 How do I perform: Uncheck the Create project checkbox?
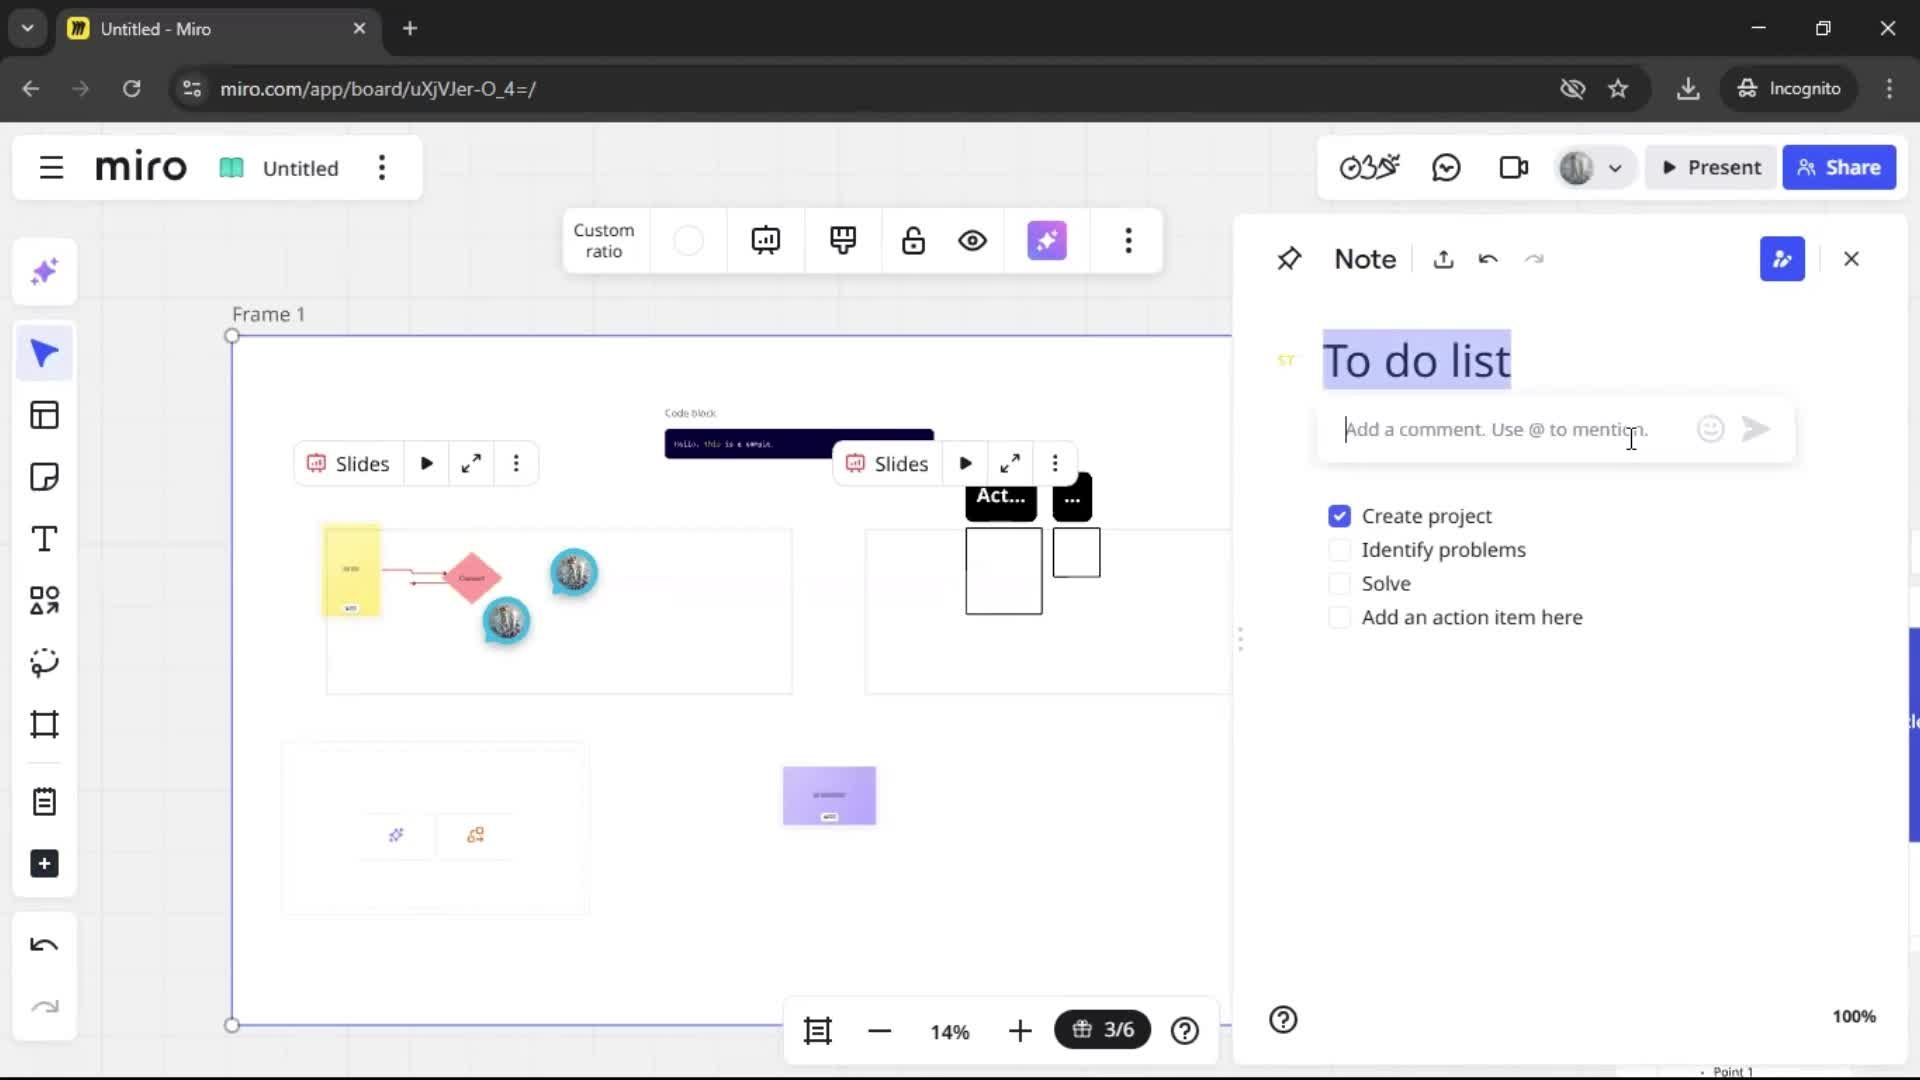pyautogui.click(x=1339, y=516)
